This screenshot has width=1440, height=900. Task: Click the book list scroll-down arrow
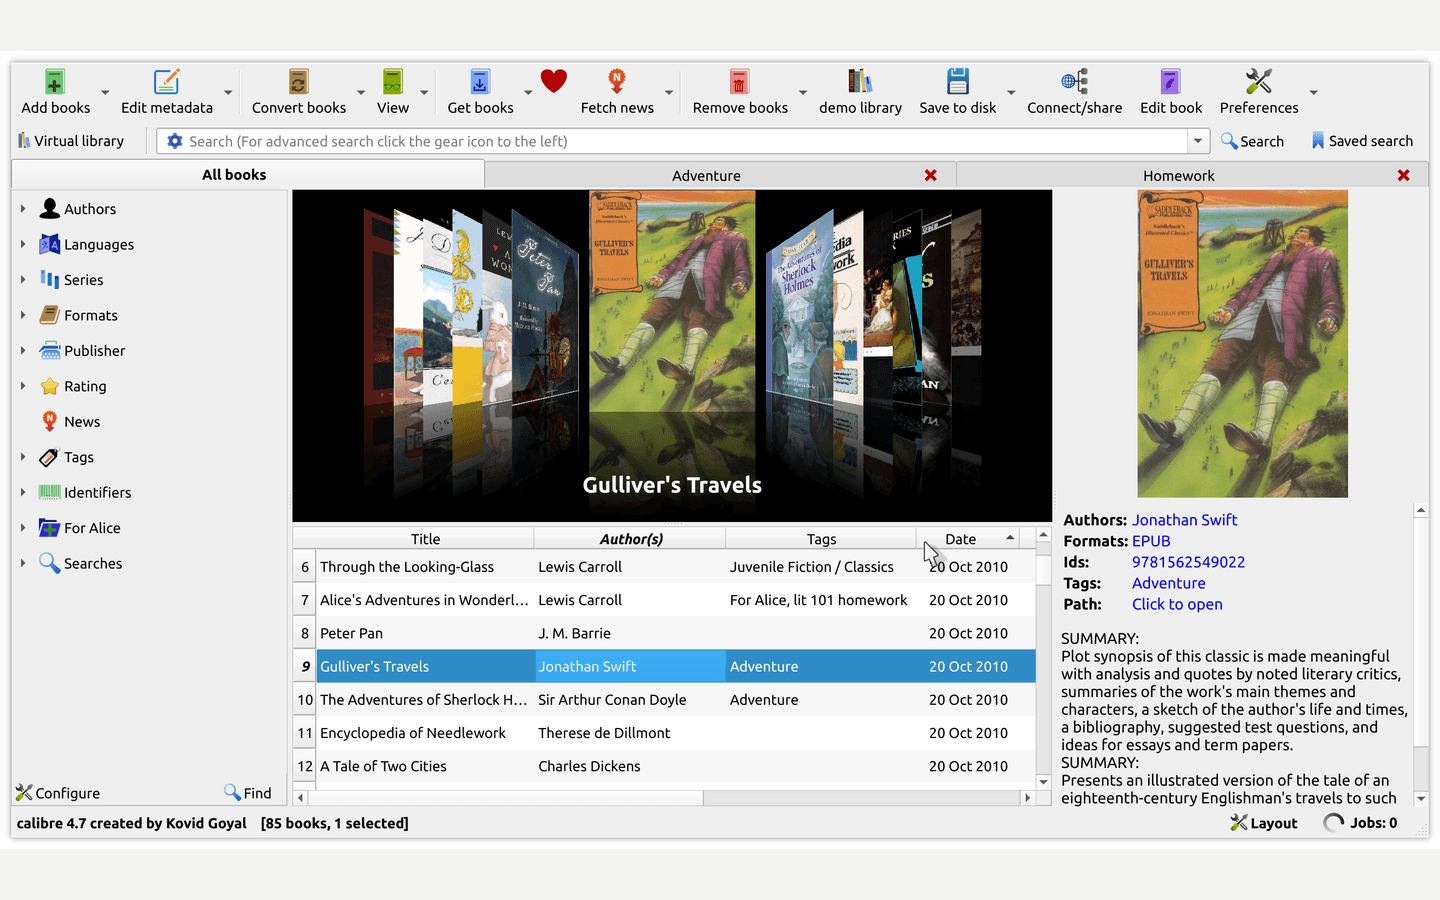(1043, 782)
